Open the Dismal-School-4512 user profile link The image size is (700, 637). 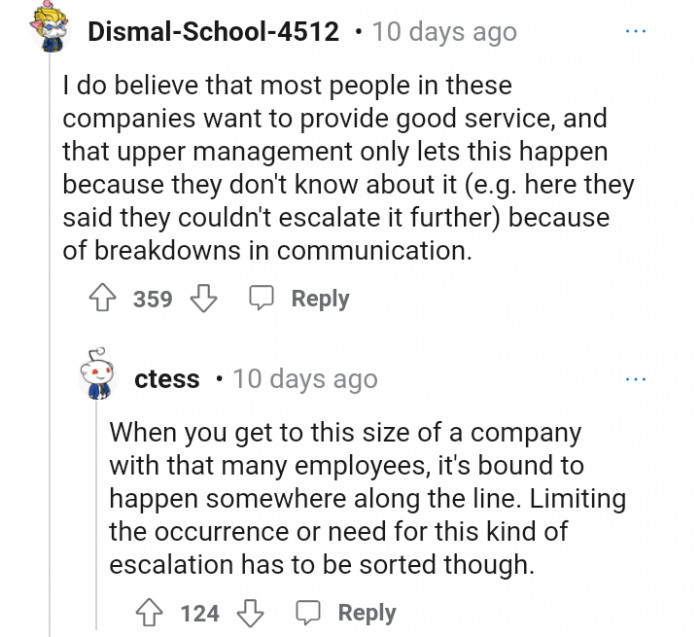(x=213, y=32)
